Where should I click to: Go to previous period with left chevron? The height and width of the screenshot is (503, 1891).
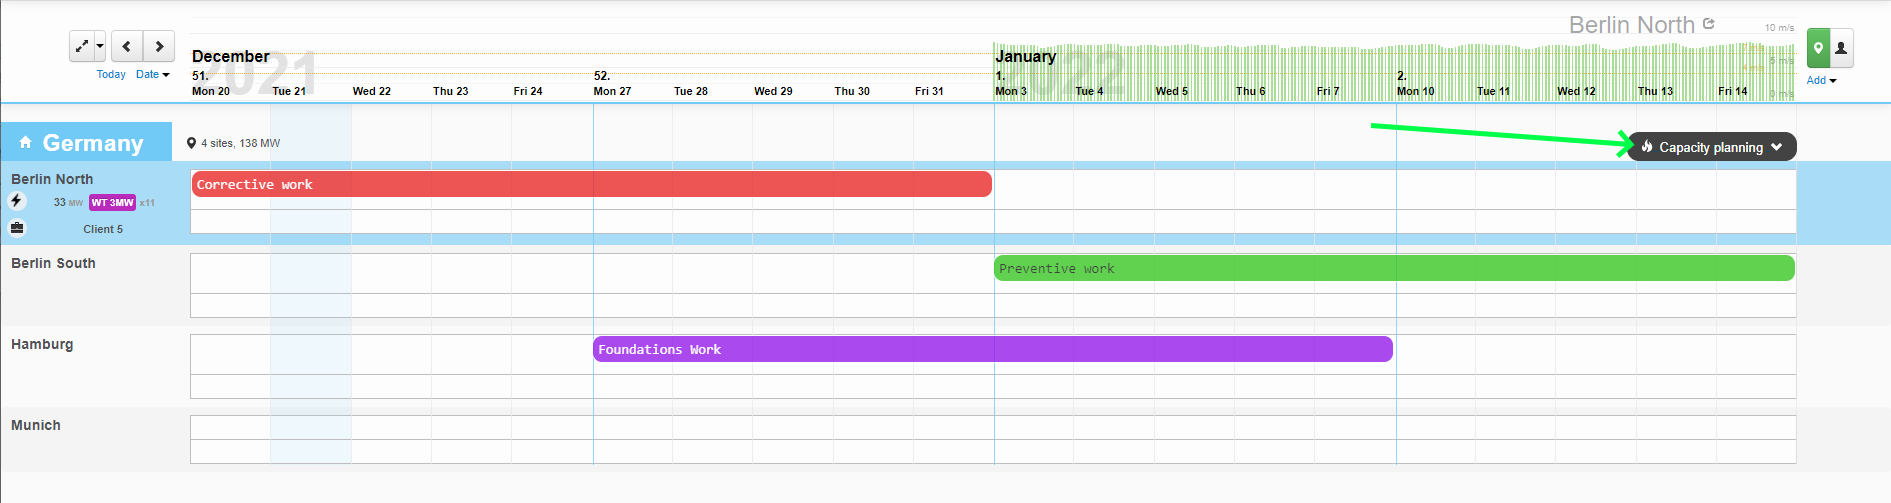(126, 46)
